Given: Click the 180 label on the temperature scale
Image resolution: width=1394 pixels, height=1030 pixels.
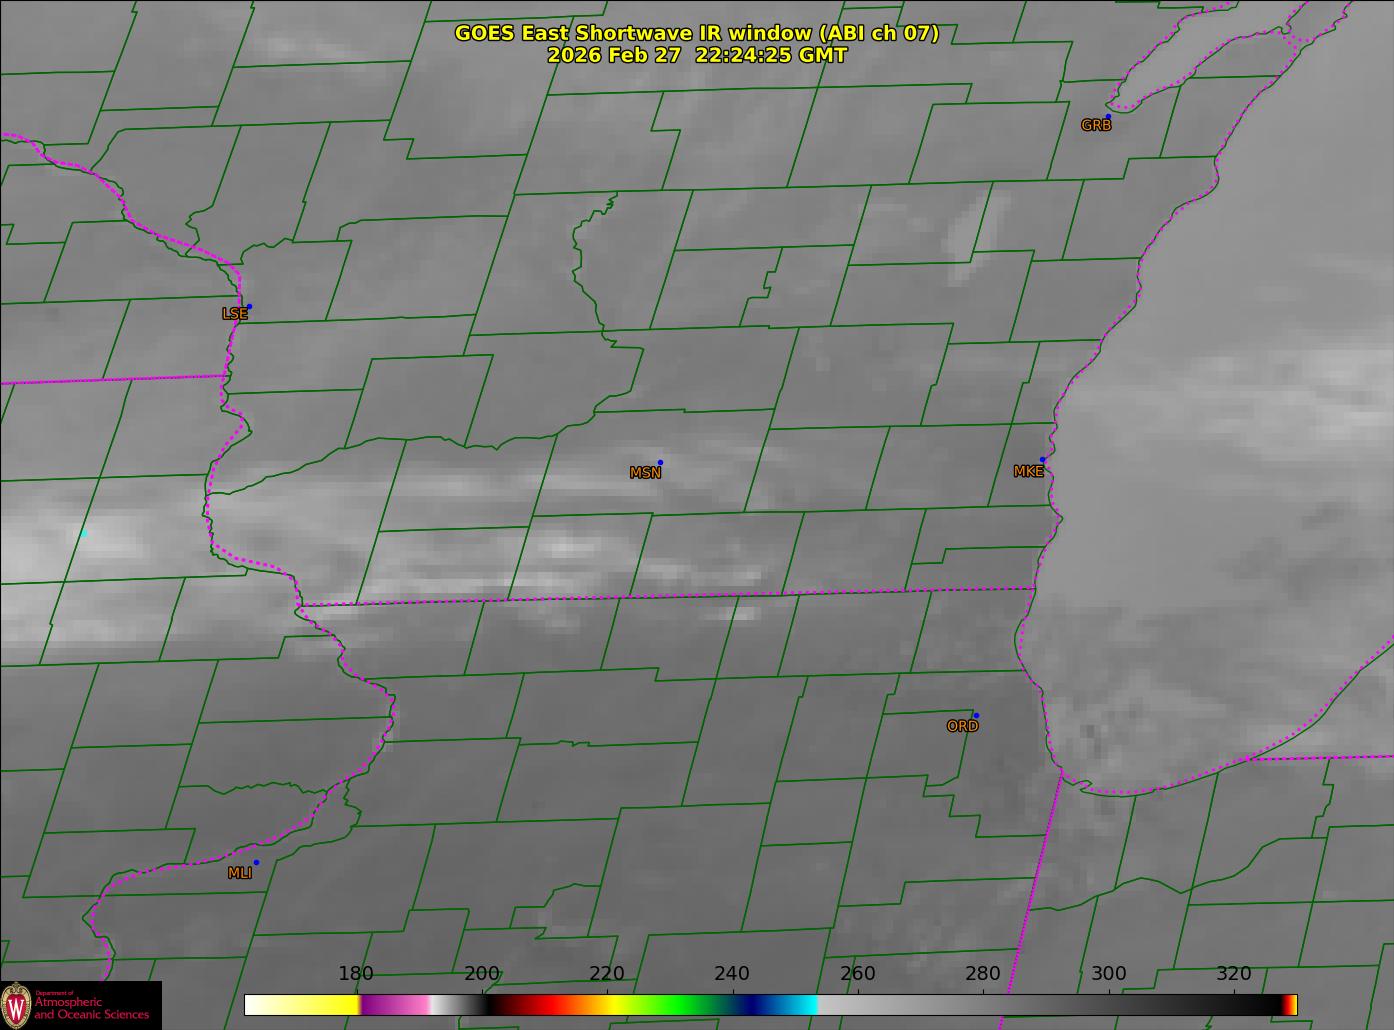Looking at the screenshot, I should tap(356, 974).
